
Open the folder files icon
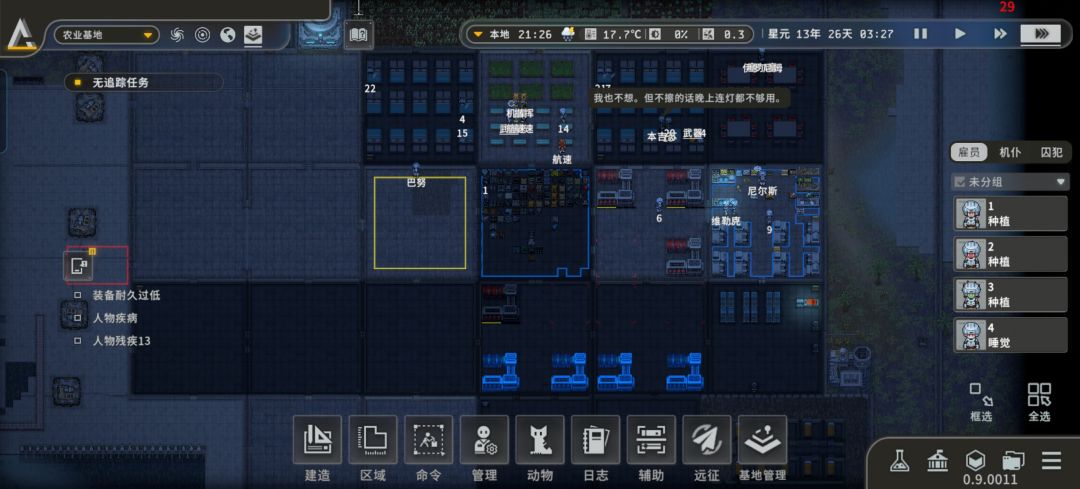tap(1013, 460)
